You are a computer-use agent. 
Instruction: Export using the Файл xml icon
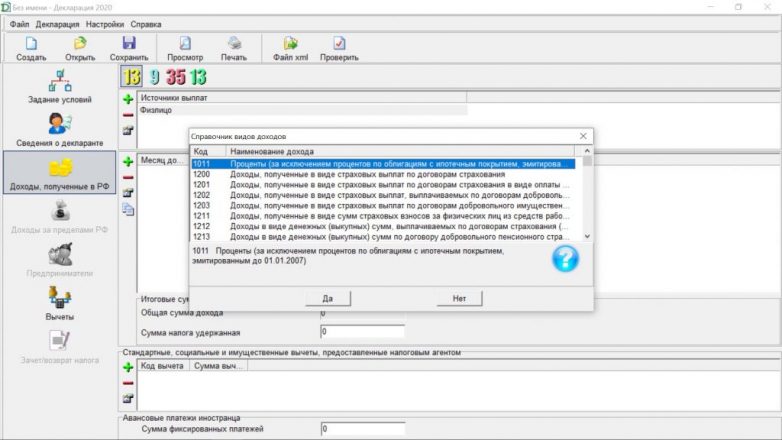coord(290,44)
